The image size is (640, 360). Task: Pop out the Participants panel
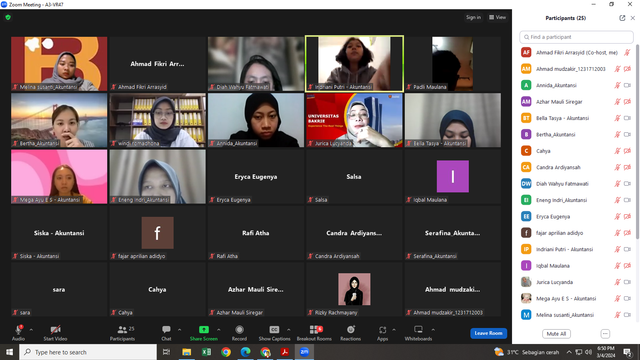622,18
